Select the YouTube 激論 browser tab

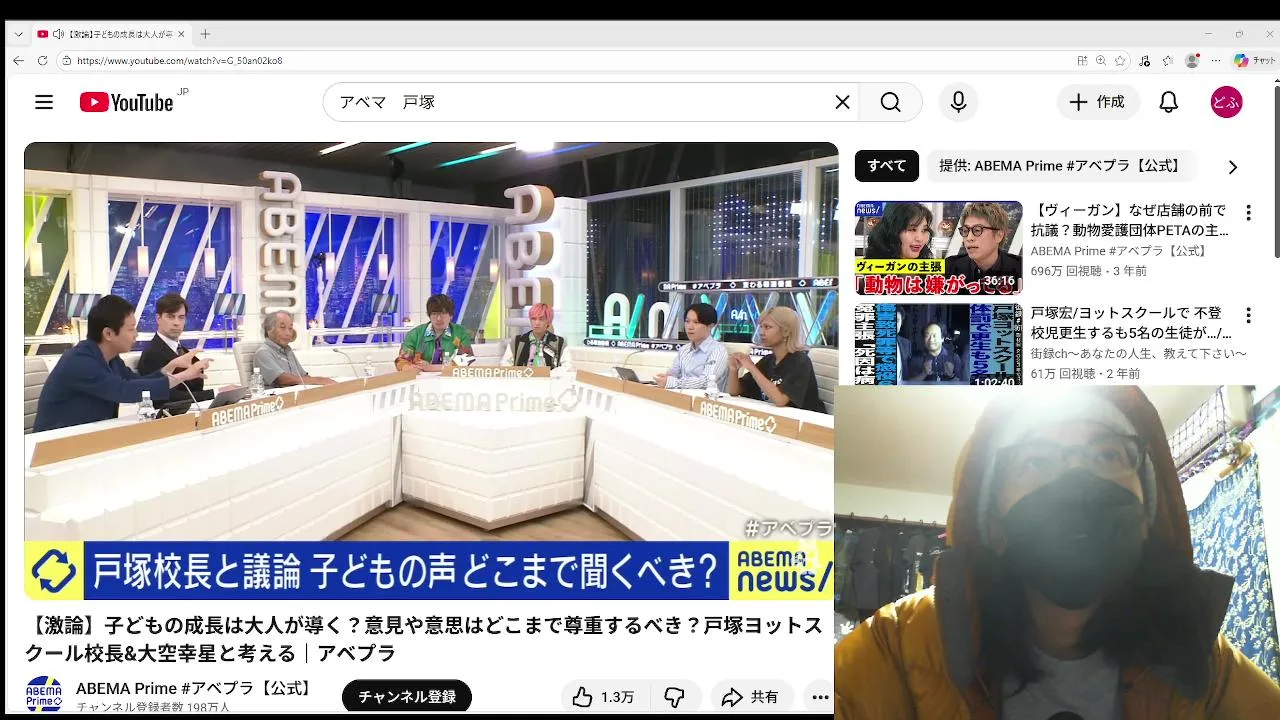pos(110,34)
